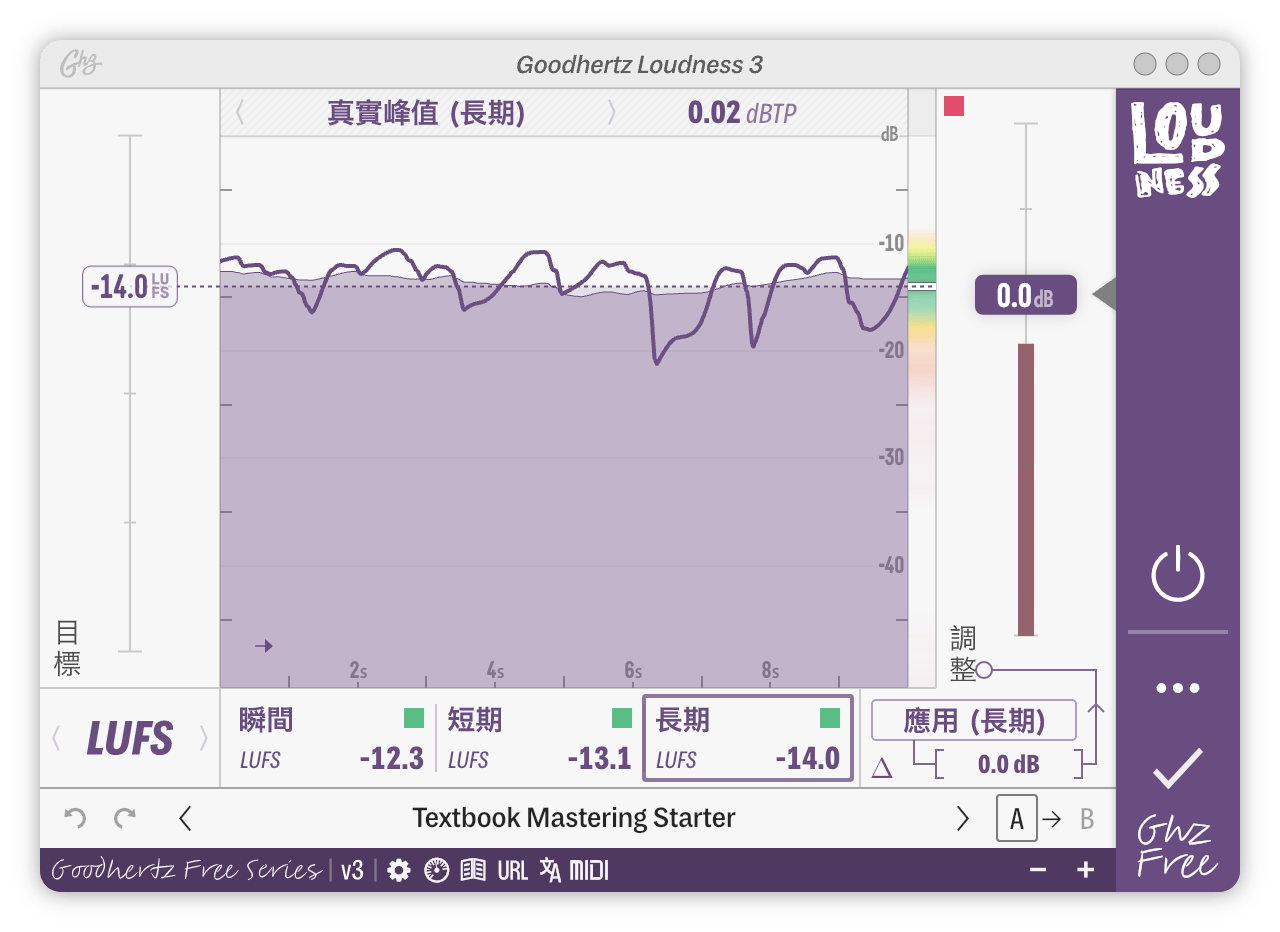This screenshot has height=932, width=1280.
Task: Click the Loudness logo in sidebar
Action: [x=1177, y=149]
